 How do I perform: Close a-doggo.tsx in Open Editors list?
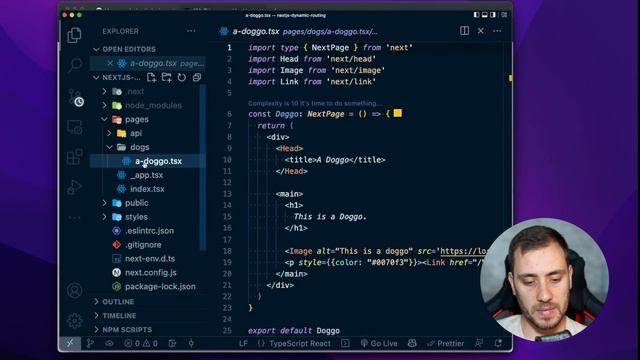[x=110, y=63]
